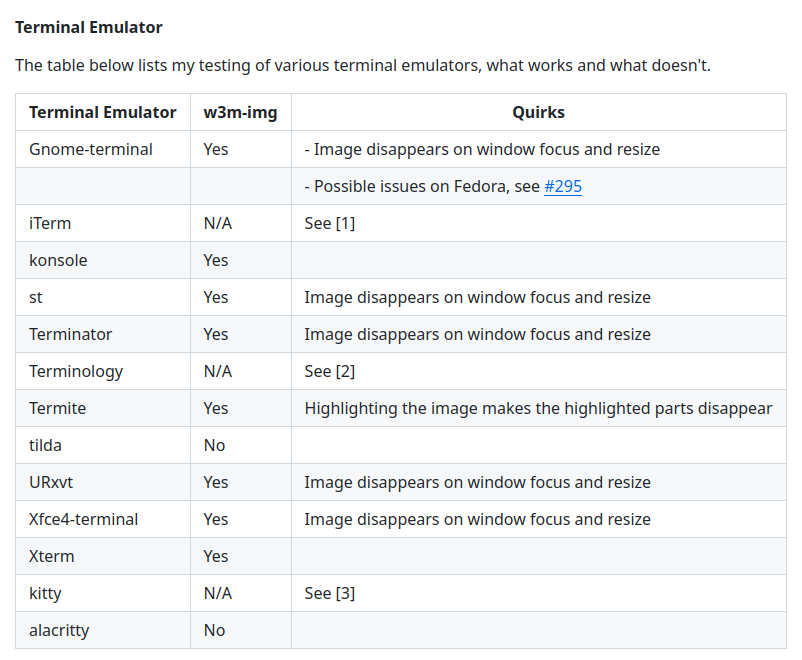Viewport: 802px width, 660px height.
Task: Click the "No" value in the tilda row
Action: (x=214, y=446)
